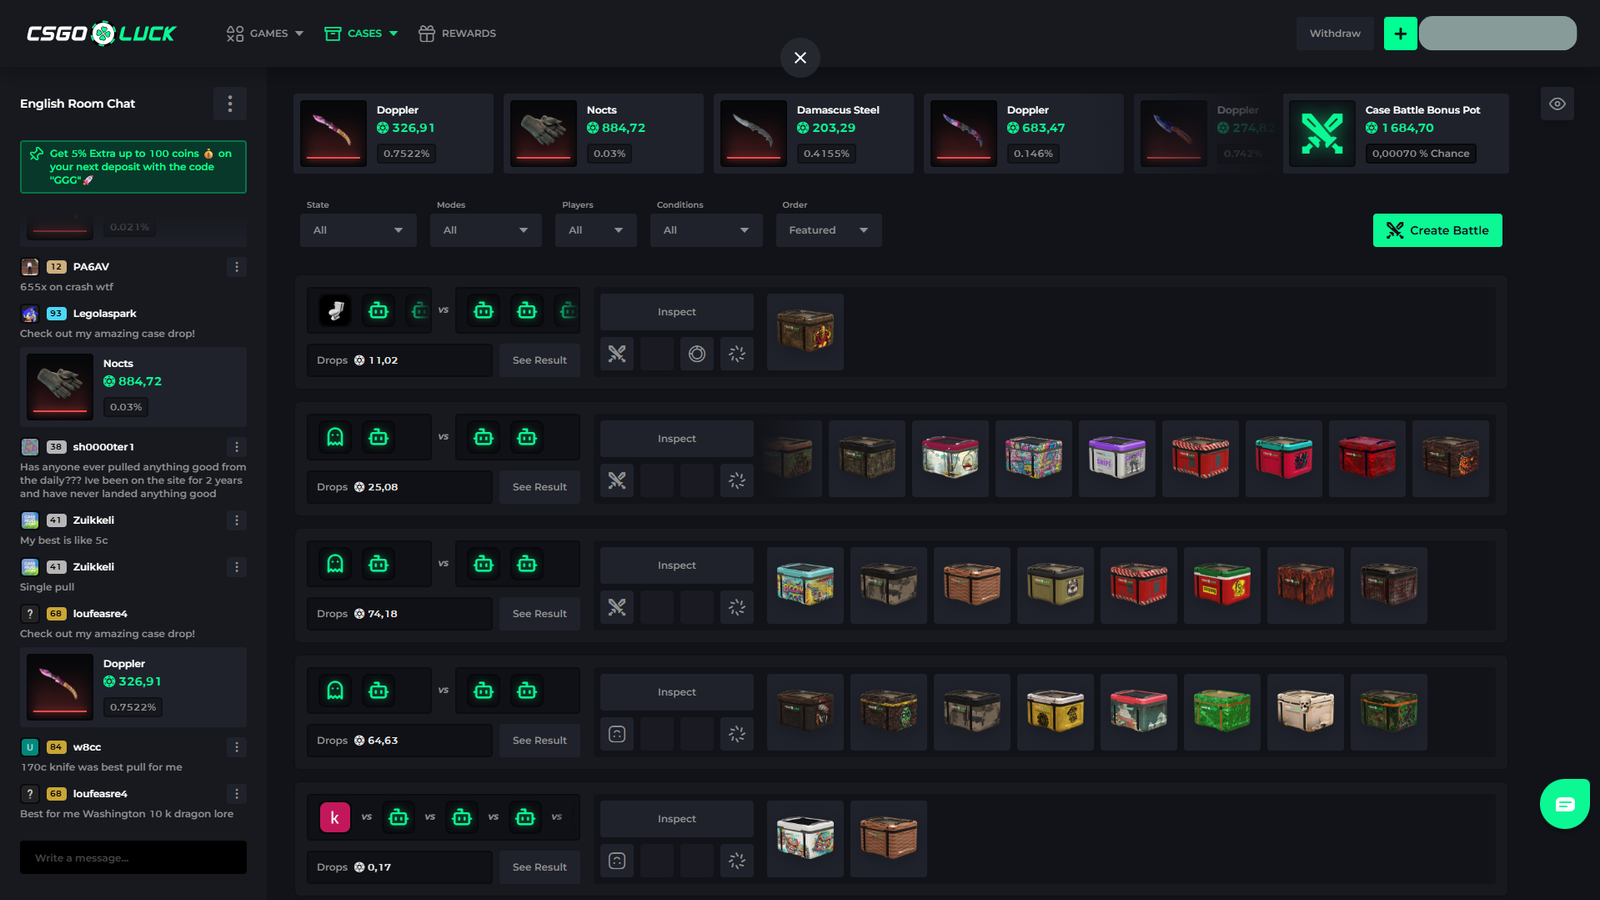Click the green robot bot icon in a battle
The height and width of the screenshot is (900, 1600).
[x=378, y=310]
